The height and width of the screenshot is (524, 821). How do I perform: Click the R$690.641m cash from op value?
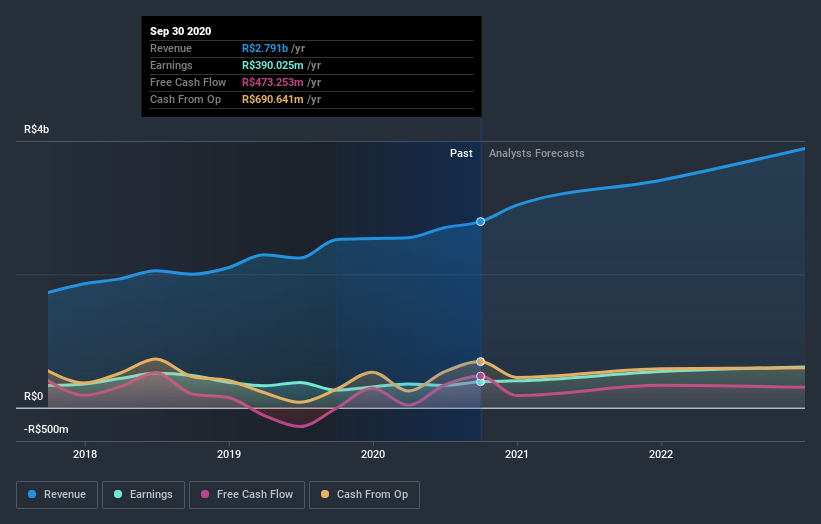pyautogui.click(x=273, y=99)
